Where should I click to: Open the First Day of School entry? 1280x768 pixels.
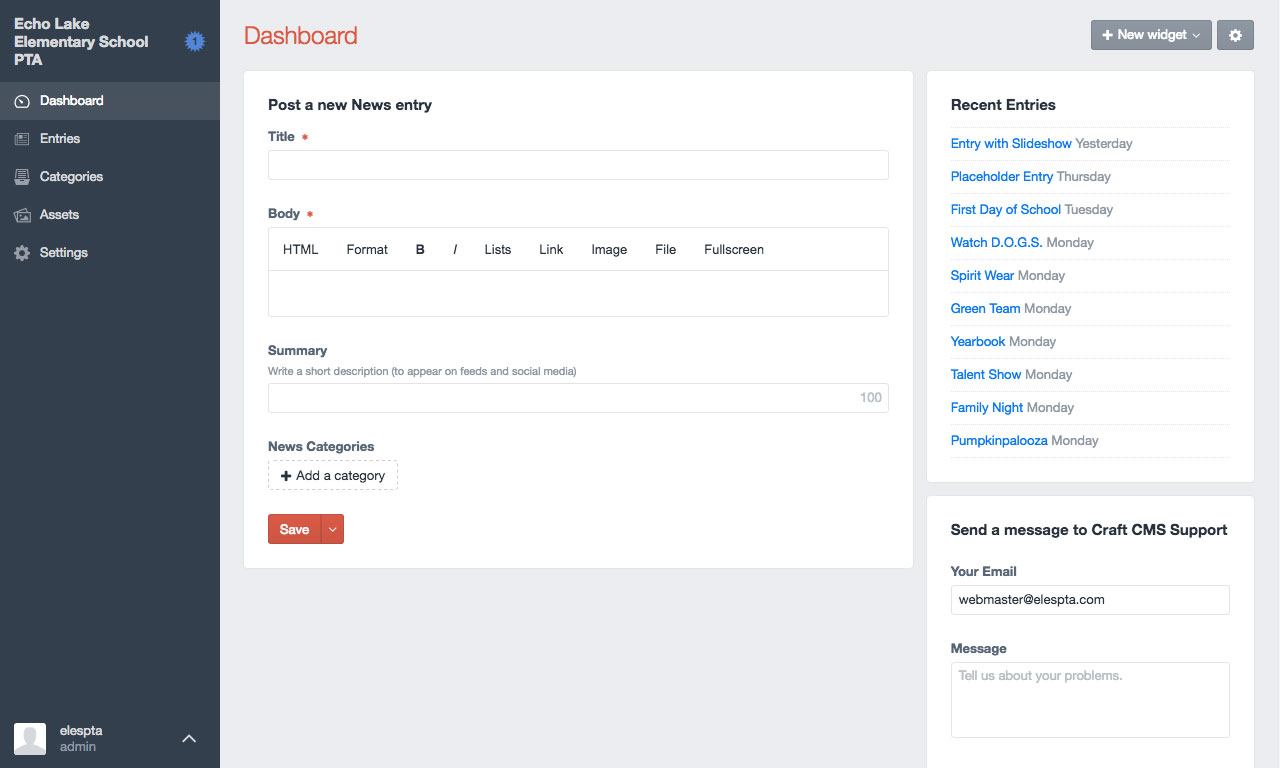(x=1005, y=209)
